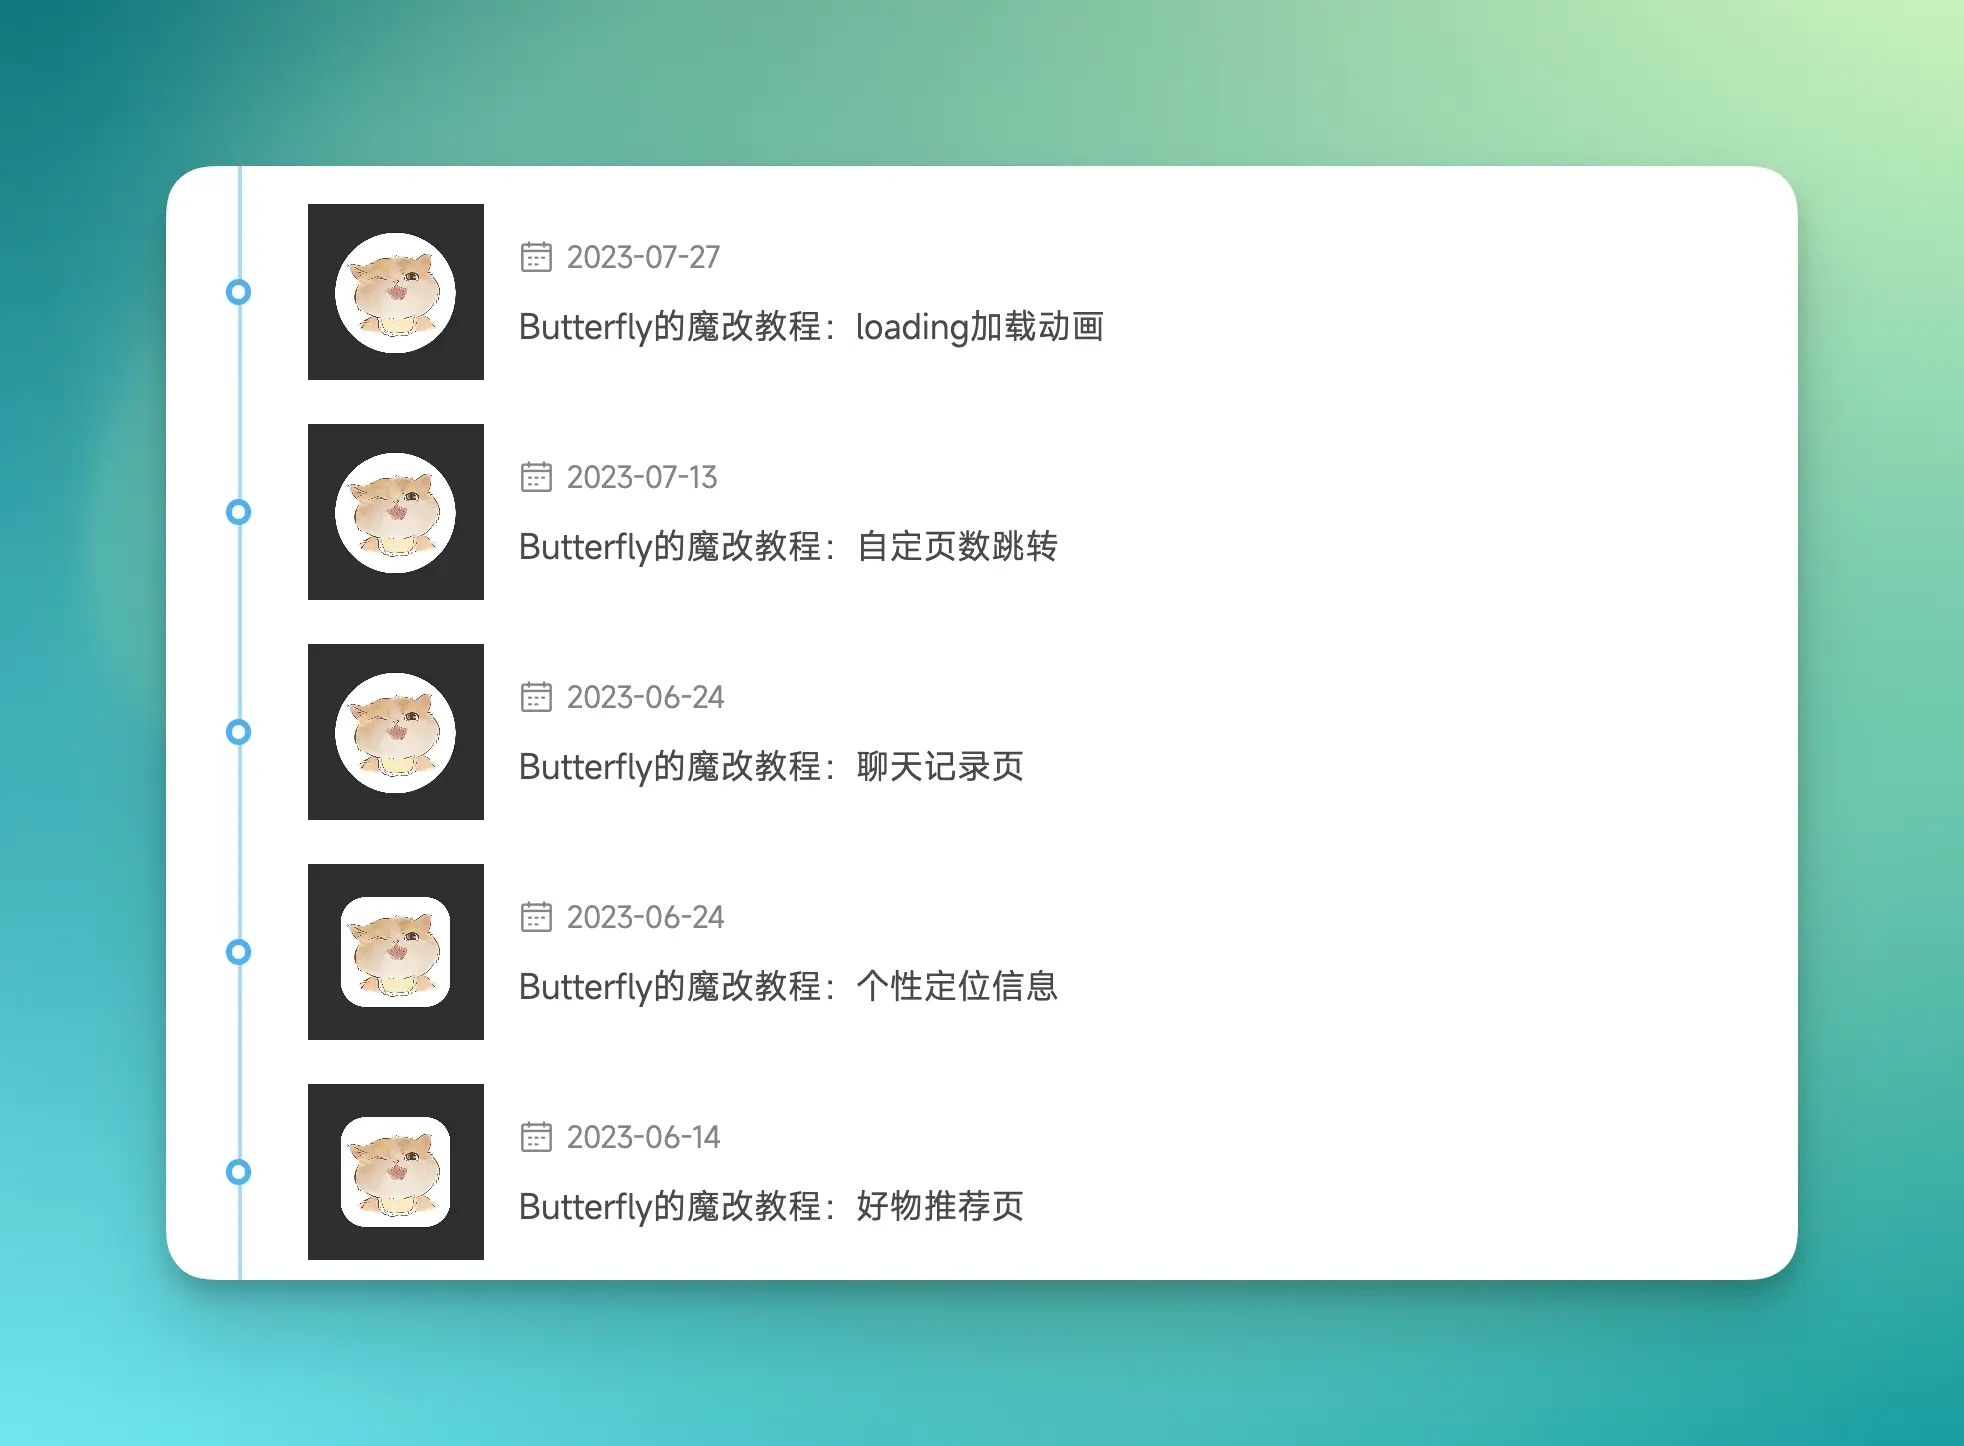Select timeline dot for the 2023-07-27 post

tap(238, 292)
